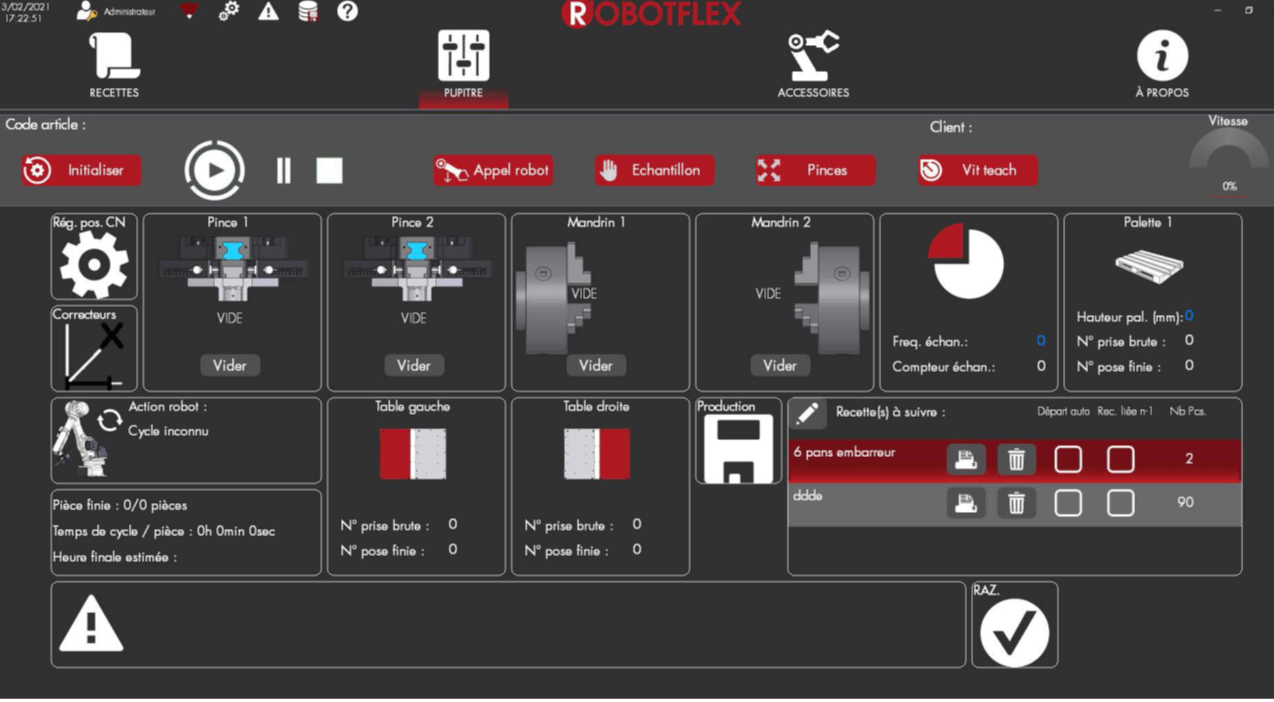The width and height of the screenshot is (1274, 702).
Task: Toggle Rec. liée n-1 for ddde
Action: (1120, 503)
